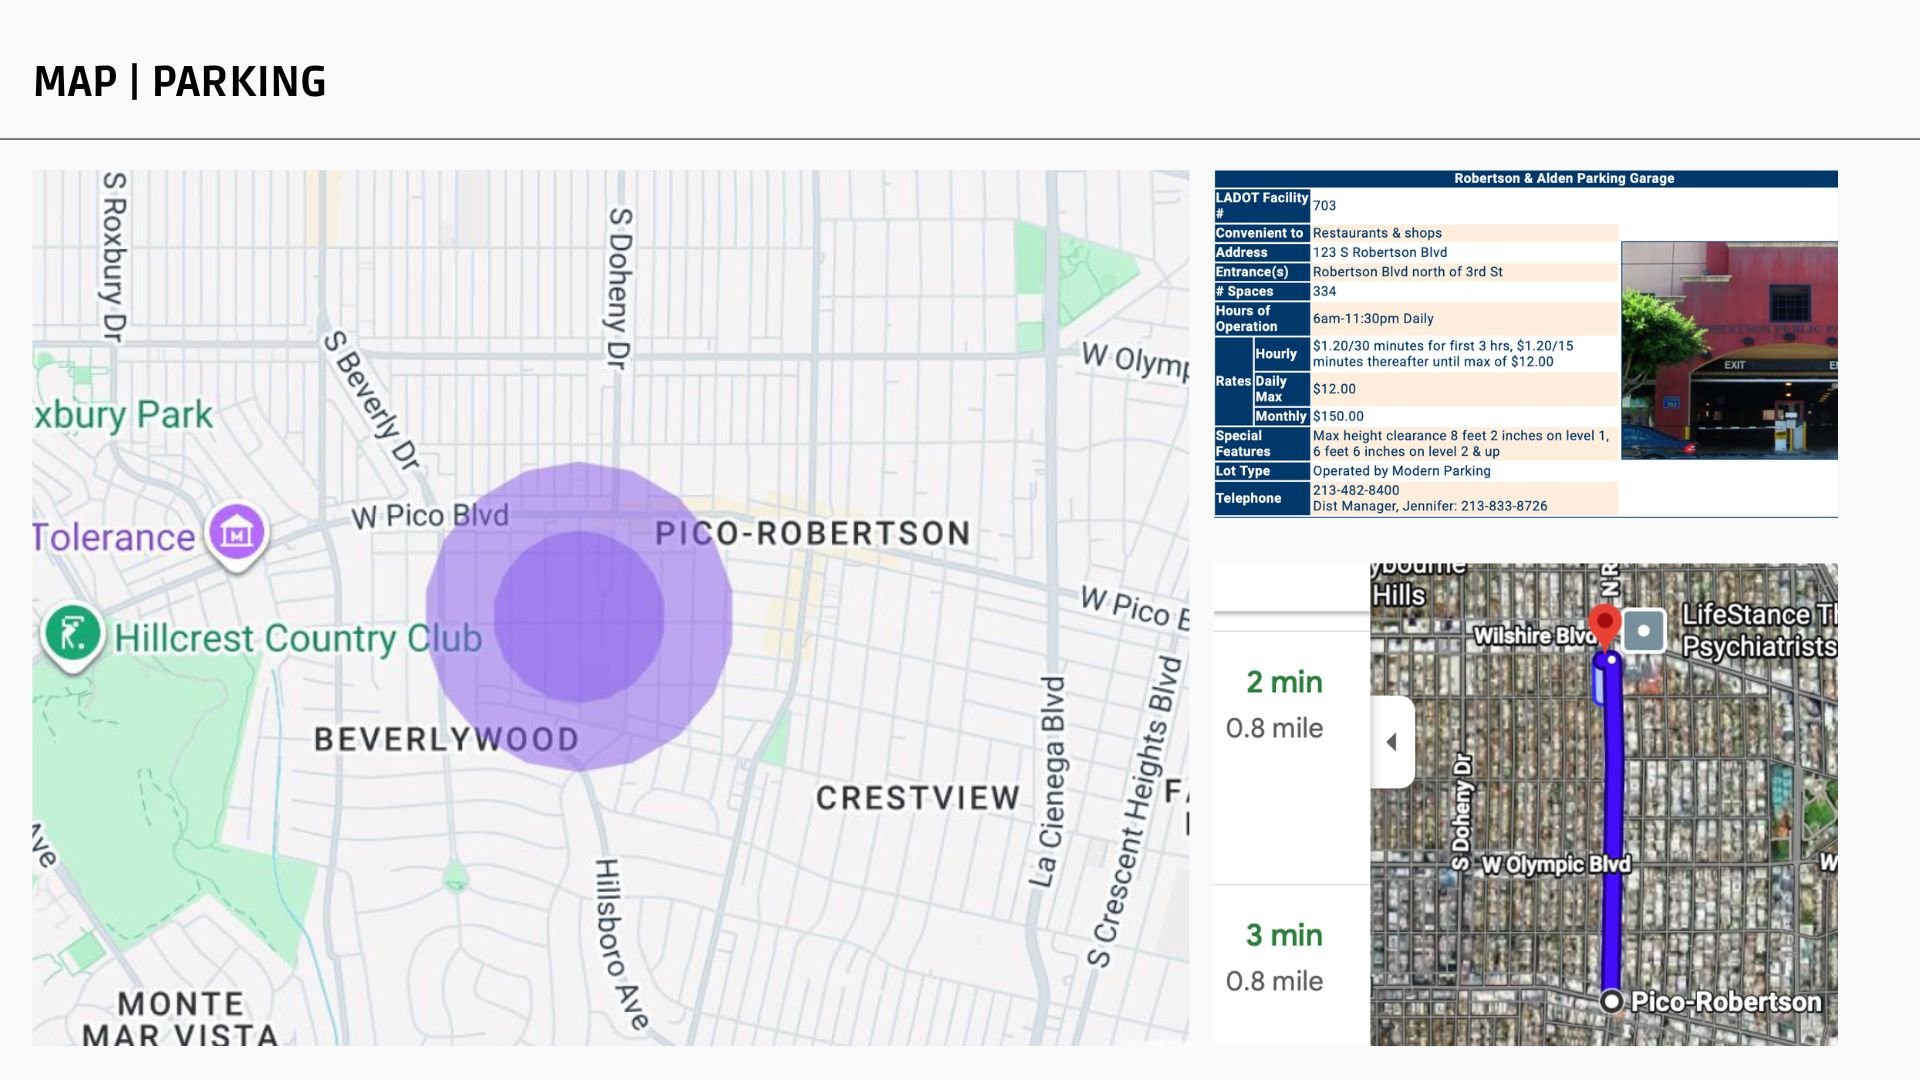Click the facility number 703 cell
The height and width of the screenshot is (1080, 1920).
[x=1464, y=205]
